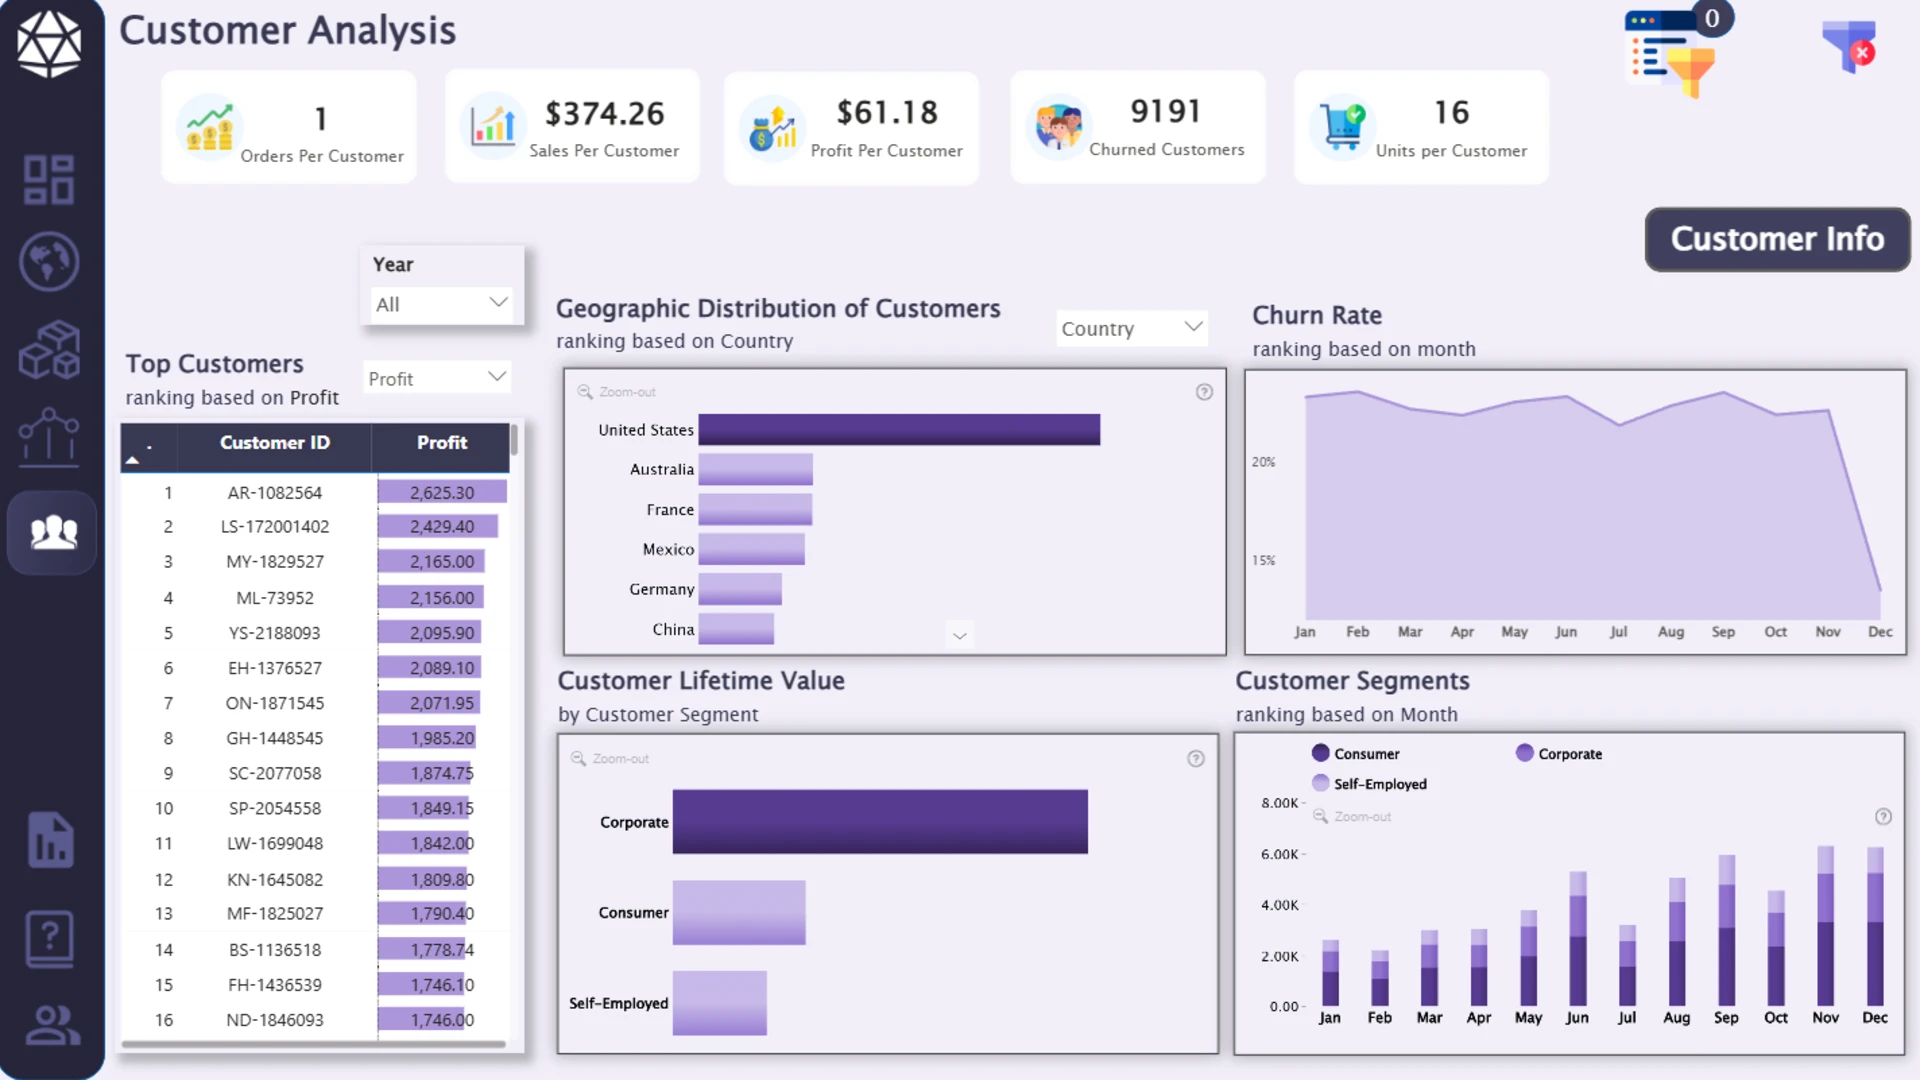The image size is (1920, 1080).
Task: Toggle the Corporate legend item
Action: [x=1559, y=754]
